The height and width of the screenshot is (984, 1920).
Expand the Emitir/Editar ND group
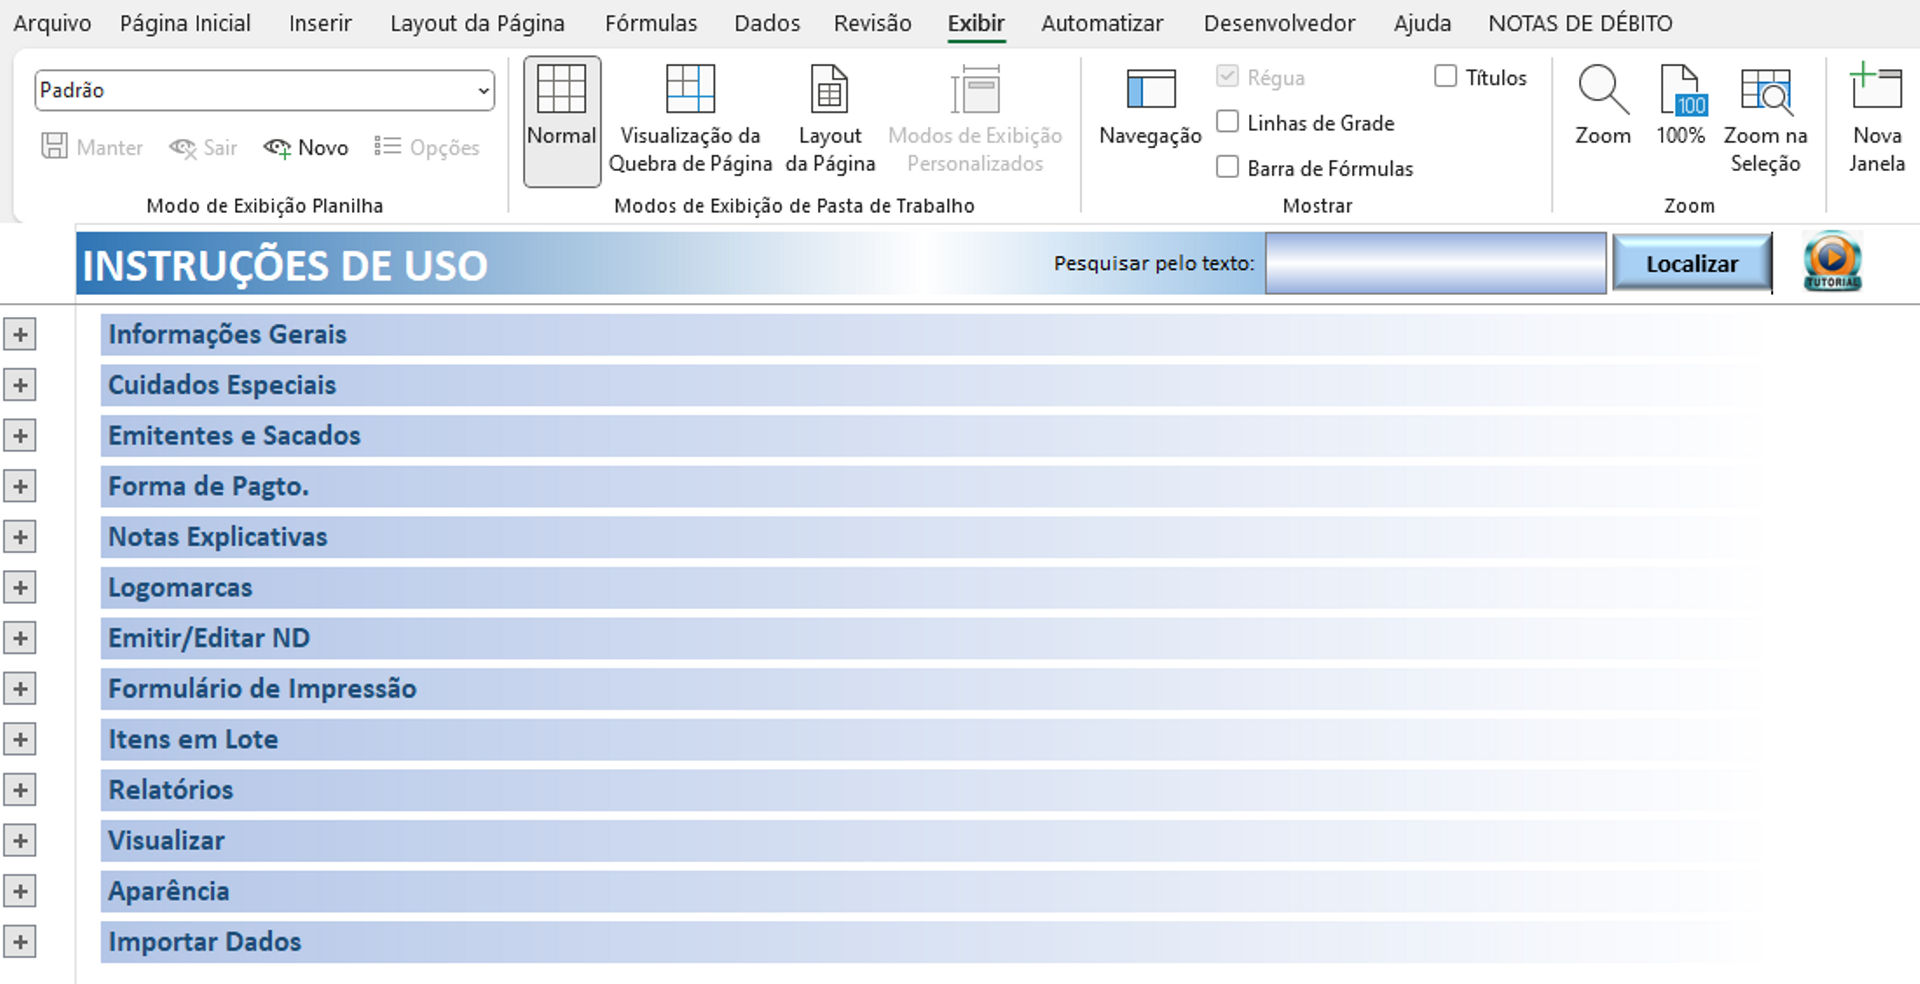(20, 638)
